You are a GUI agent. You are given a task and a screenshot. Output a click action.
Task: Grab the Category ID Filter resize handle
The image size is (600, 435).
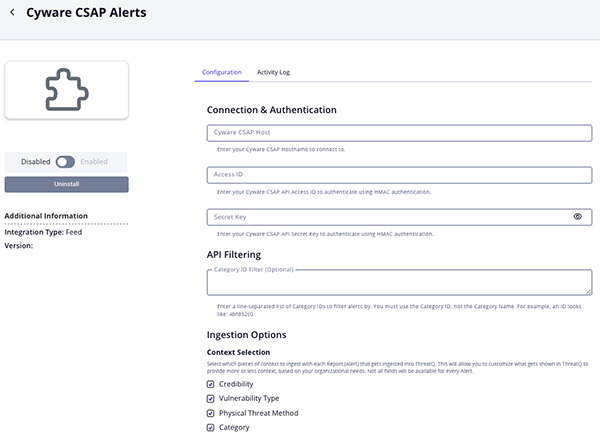589,292
